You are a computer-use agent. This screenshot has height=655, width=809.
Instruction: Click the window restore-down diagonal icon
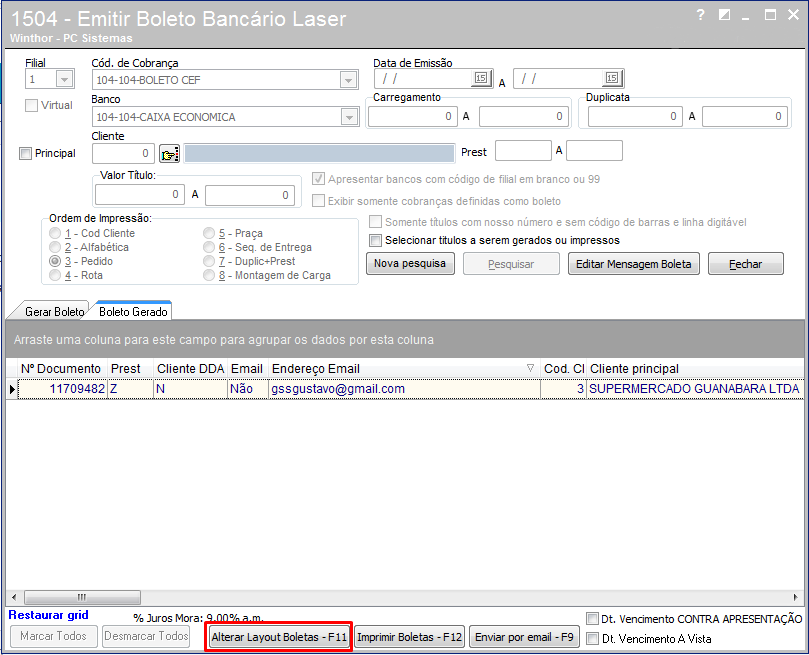[724, 15]
